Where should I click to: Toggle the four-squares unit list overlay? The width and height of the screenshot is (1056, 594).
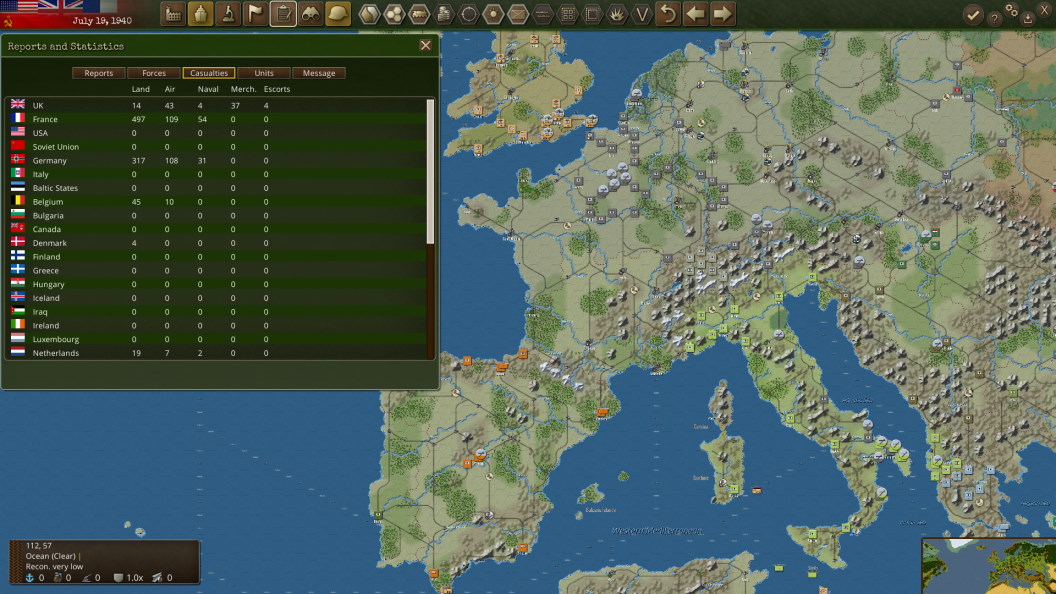pyautogui.click(x=568, y=14)
